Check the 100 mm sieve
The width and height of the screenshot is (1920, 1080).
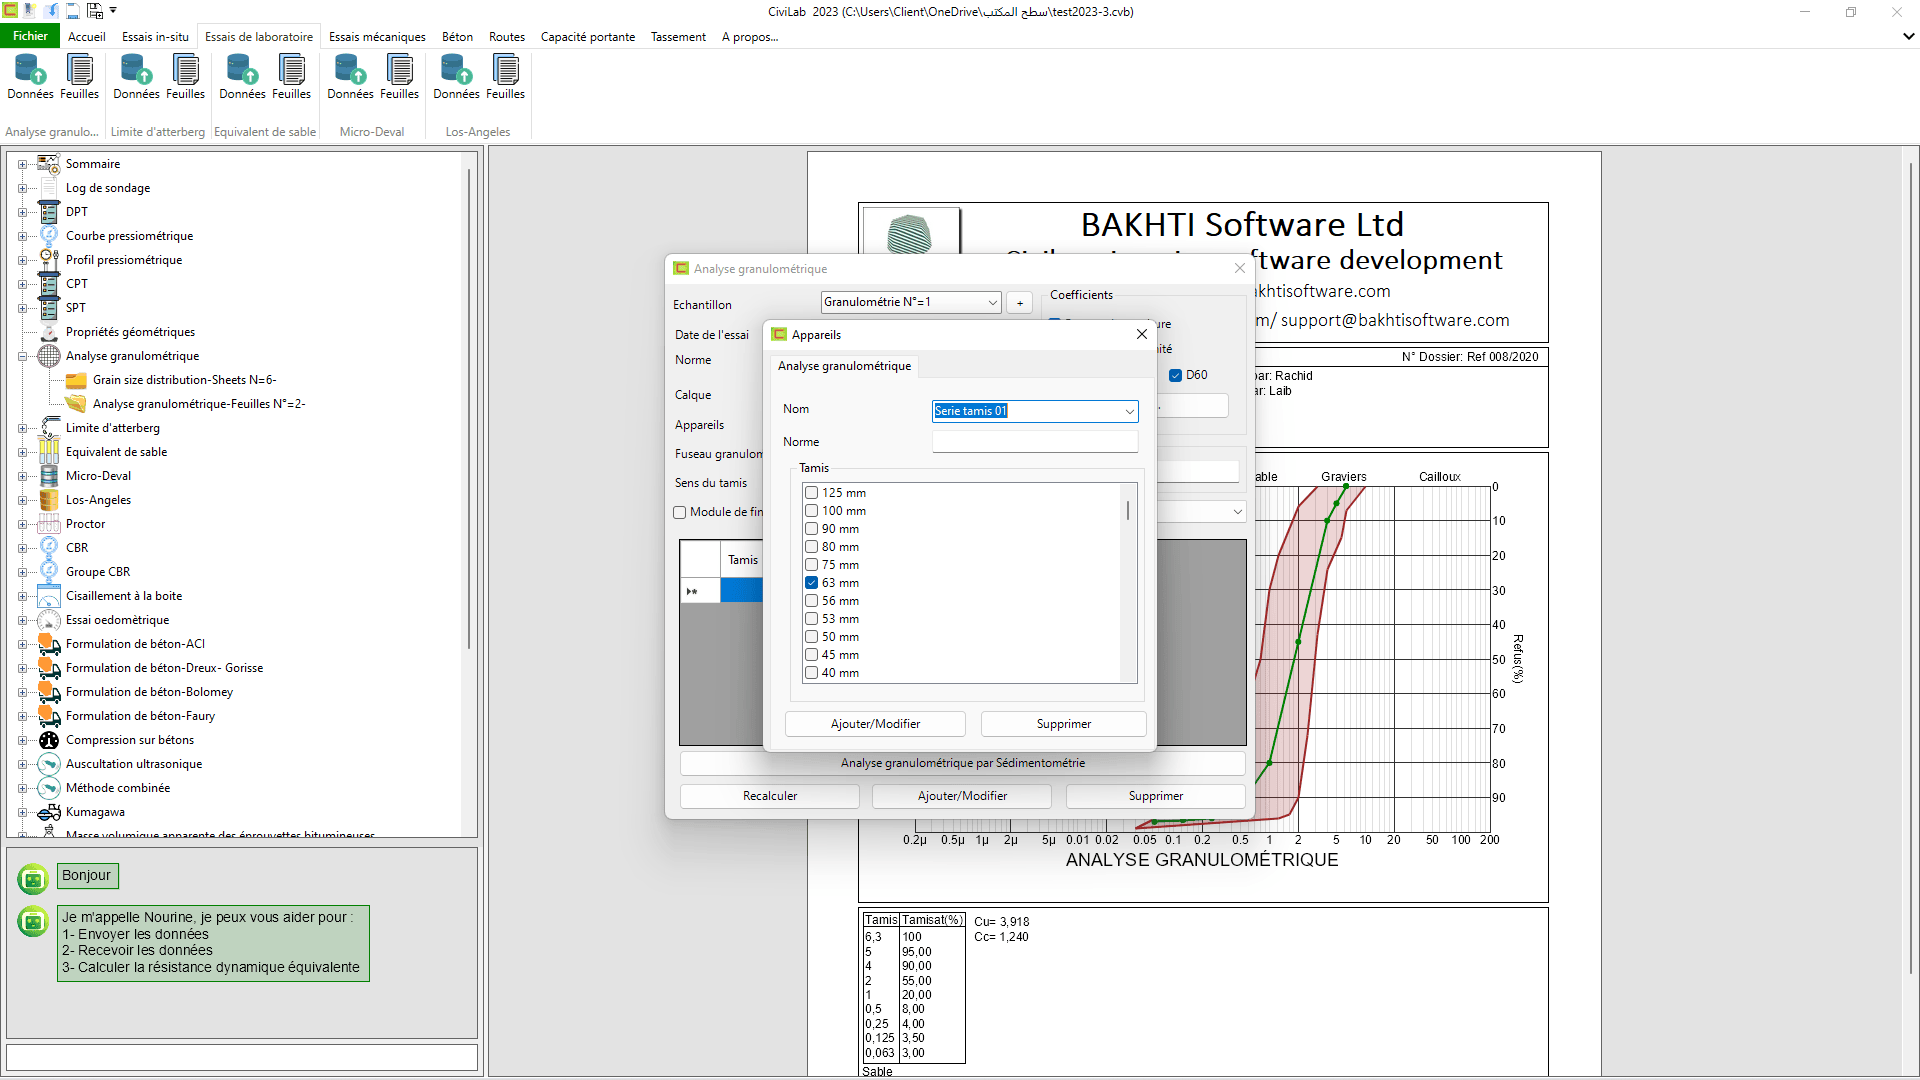(x=812, y=511)
